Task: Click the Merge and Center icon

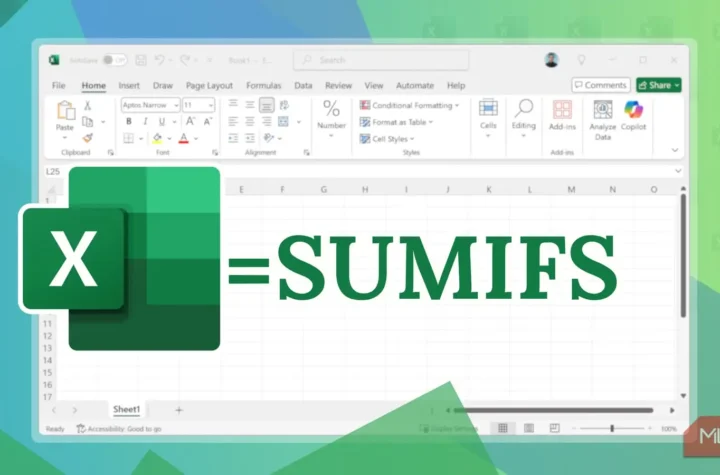Action: coord(284,121)
